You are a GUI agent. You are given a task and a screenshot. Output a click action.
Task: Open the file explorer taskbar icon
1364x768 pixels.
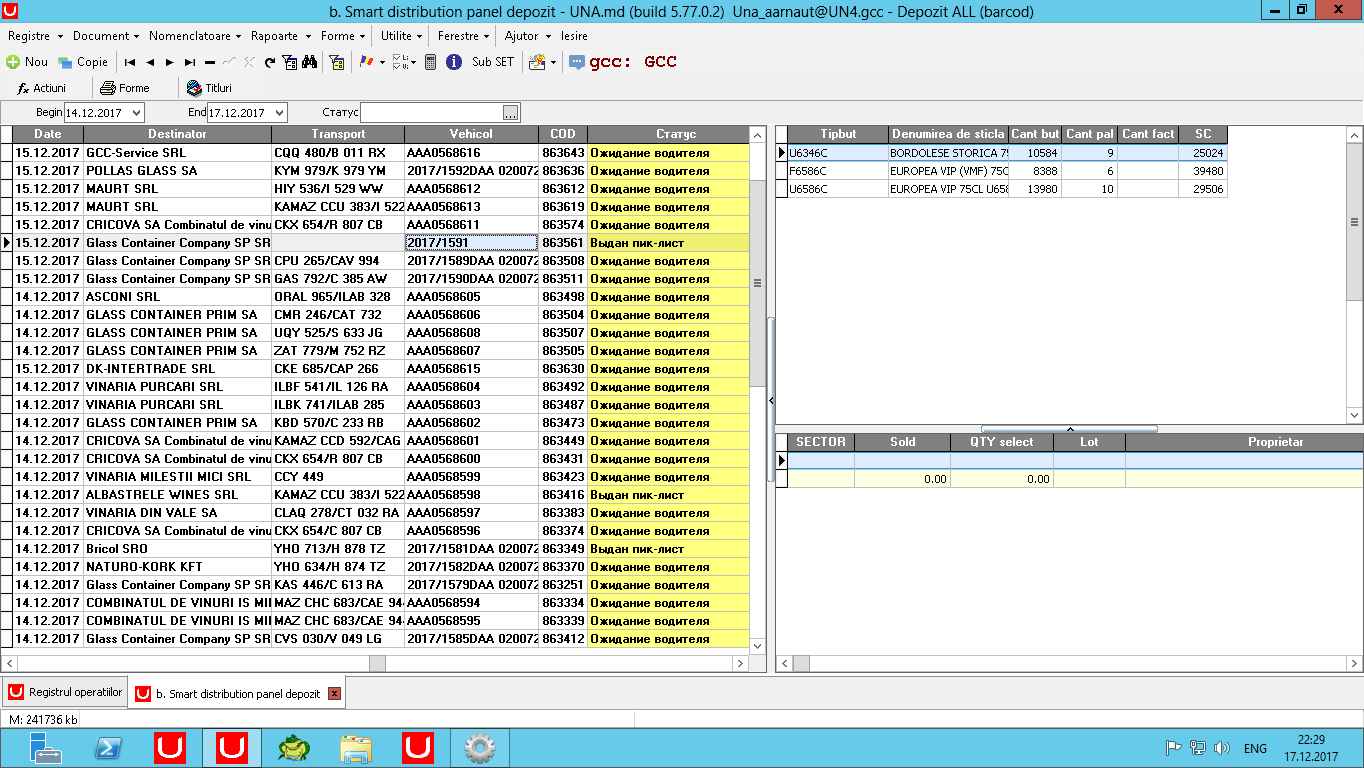point(356,748)
